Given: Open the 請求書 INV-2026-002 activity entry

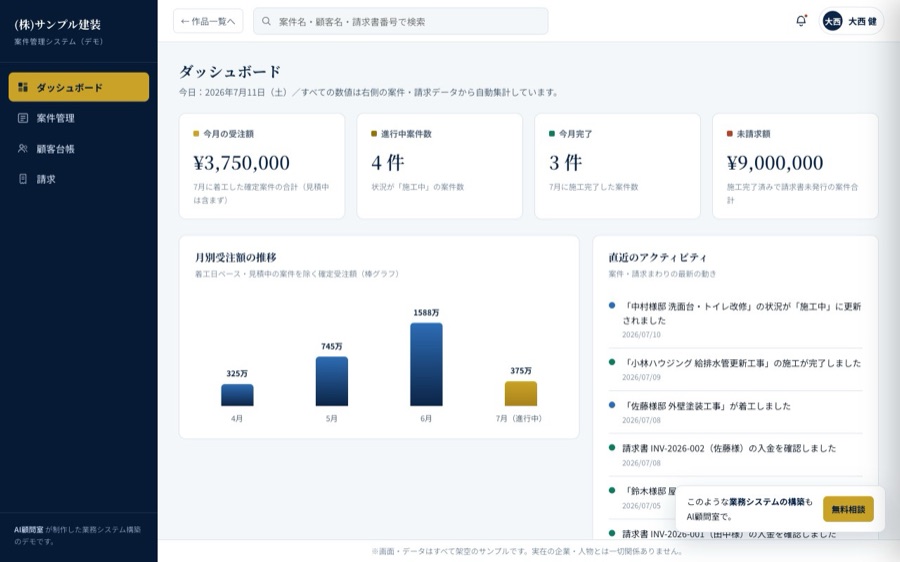Looking at the screenshot, I should click(735, 455).
